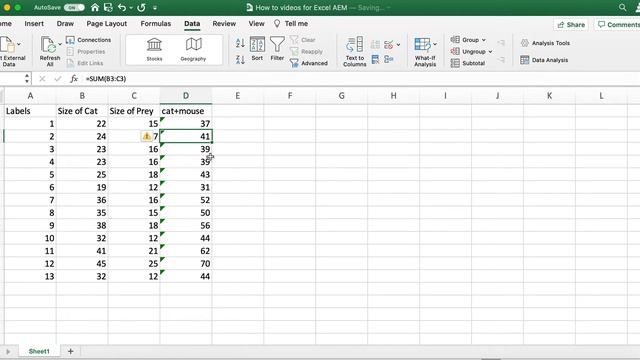Select the 'Size of Prey' header cell
This screenshot has height=360, width=640.
click(x=134, y=111)
